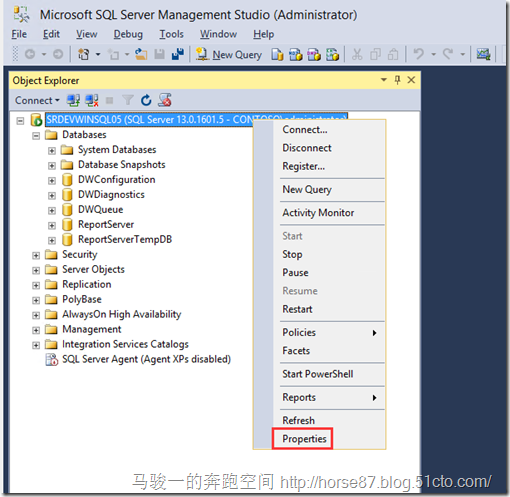
Task: Click the New Project toolbar icon
Action: point(83,54)
